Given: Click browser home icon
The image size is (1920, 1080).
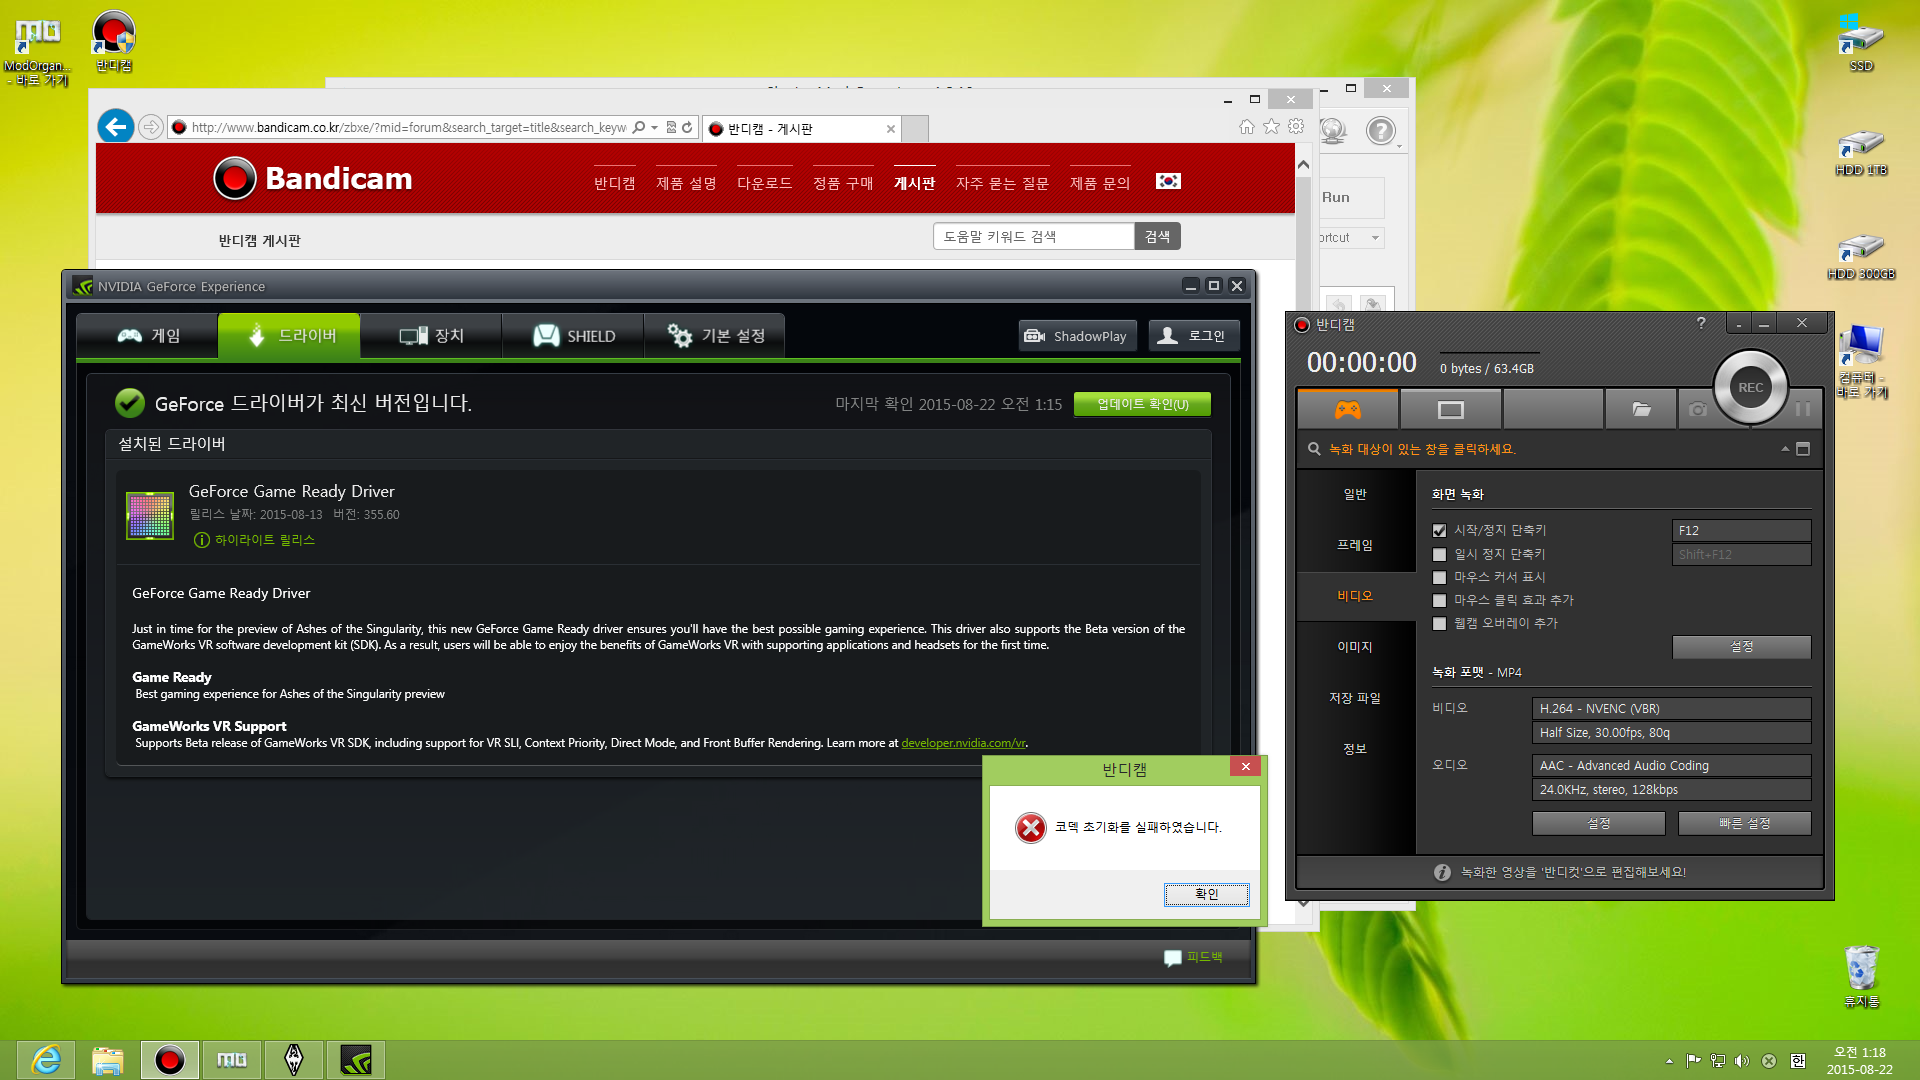Looking at the screenshot, I should point(1246,126).
